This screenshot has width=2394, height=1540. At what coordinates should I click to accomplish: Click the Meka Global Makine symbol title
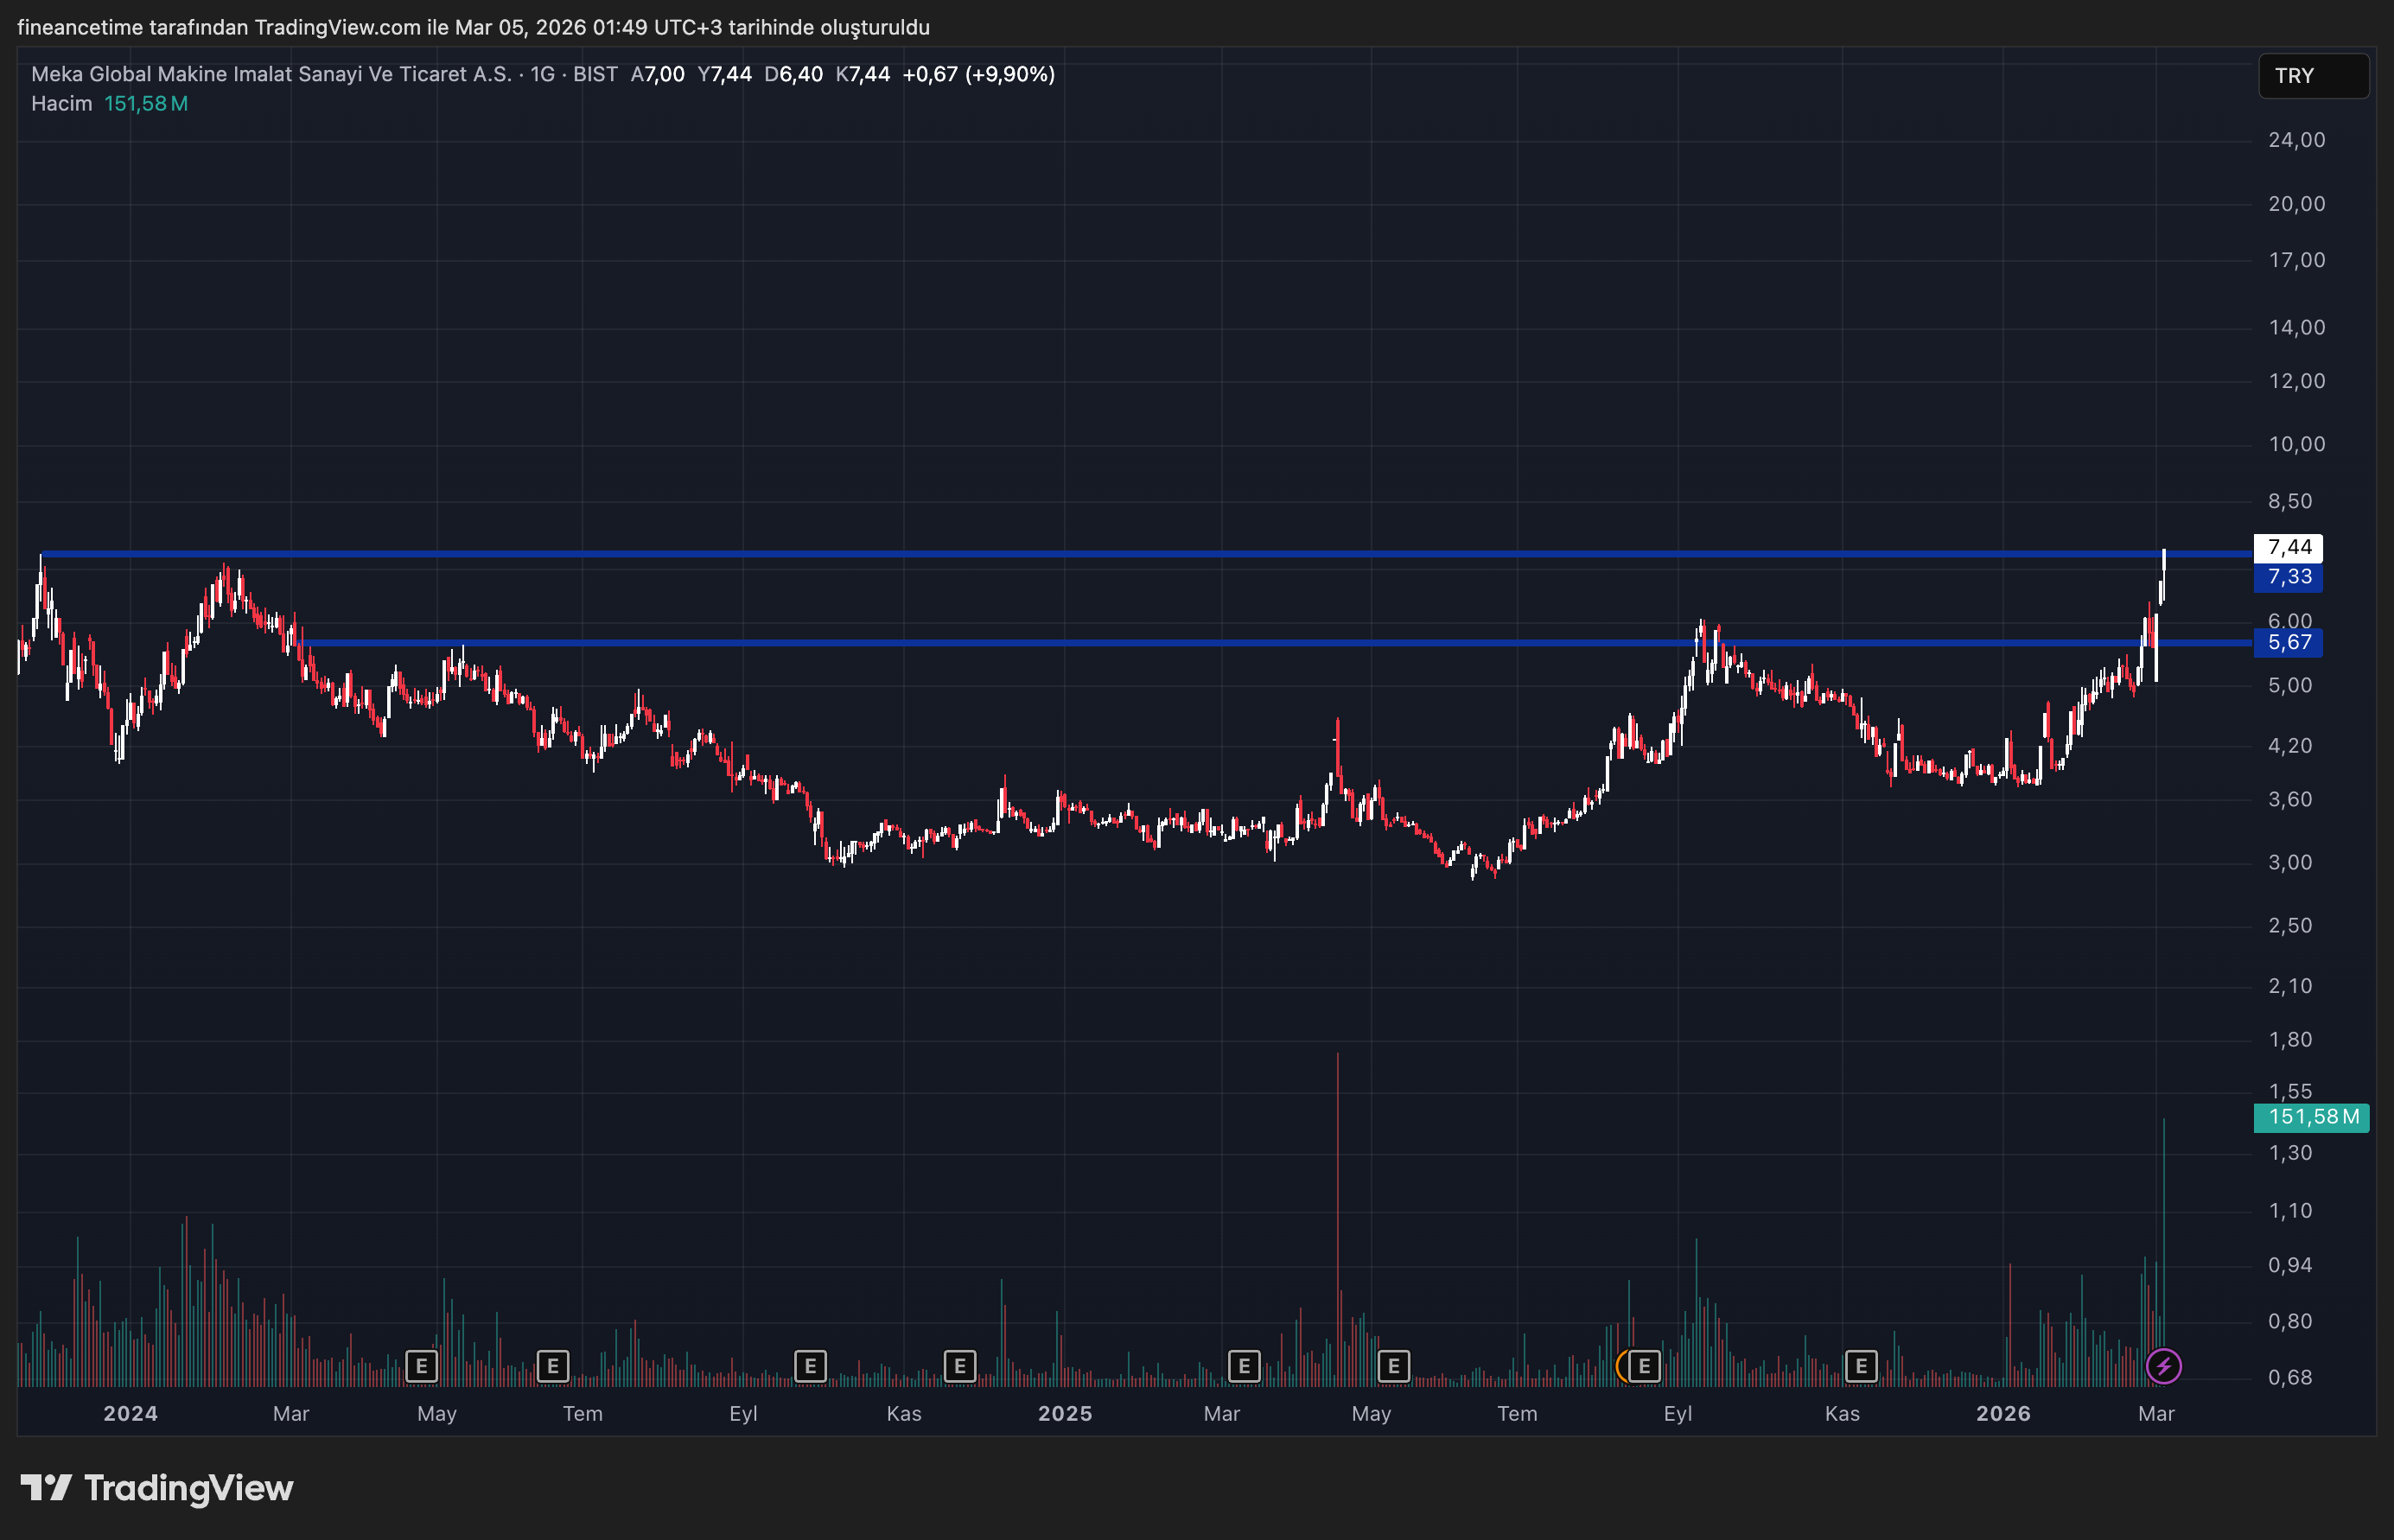click(271, 74)
